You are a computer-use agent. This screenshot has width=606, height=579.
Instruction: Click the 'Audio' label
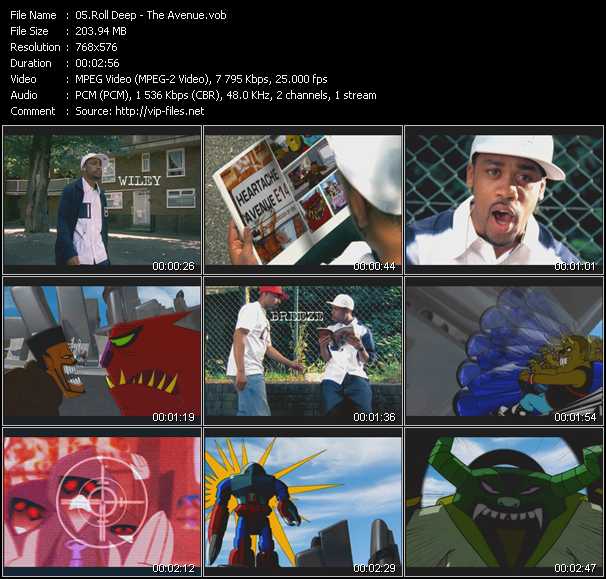click(24, 95)
